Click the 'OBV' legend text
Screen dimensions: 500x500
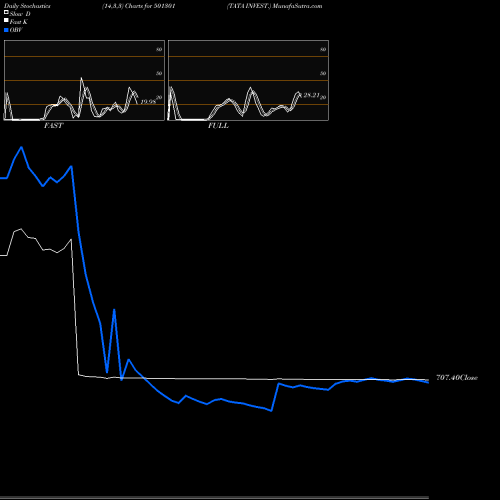pos(16,30)
